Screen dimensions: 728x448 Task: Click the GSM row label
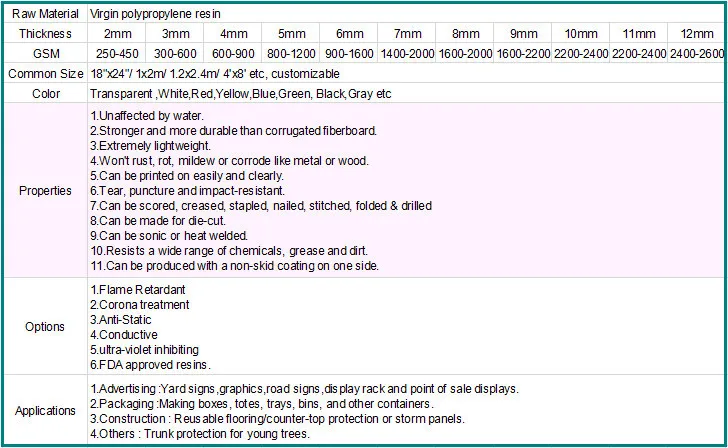(45, 52)
